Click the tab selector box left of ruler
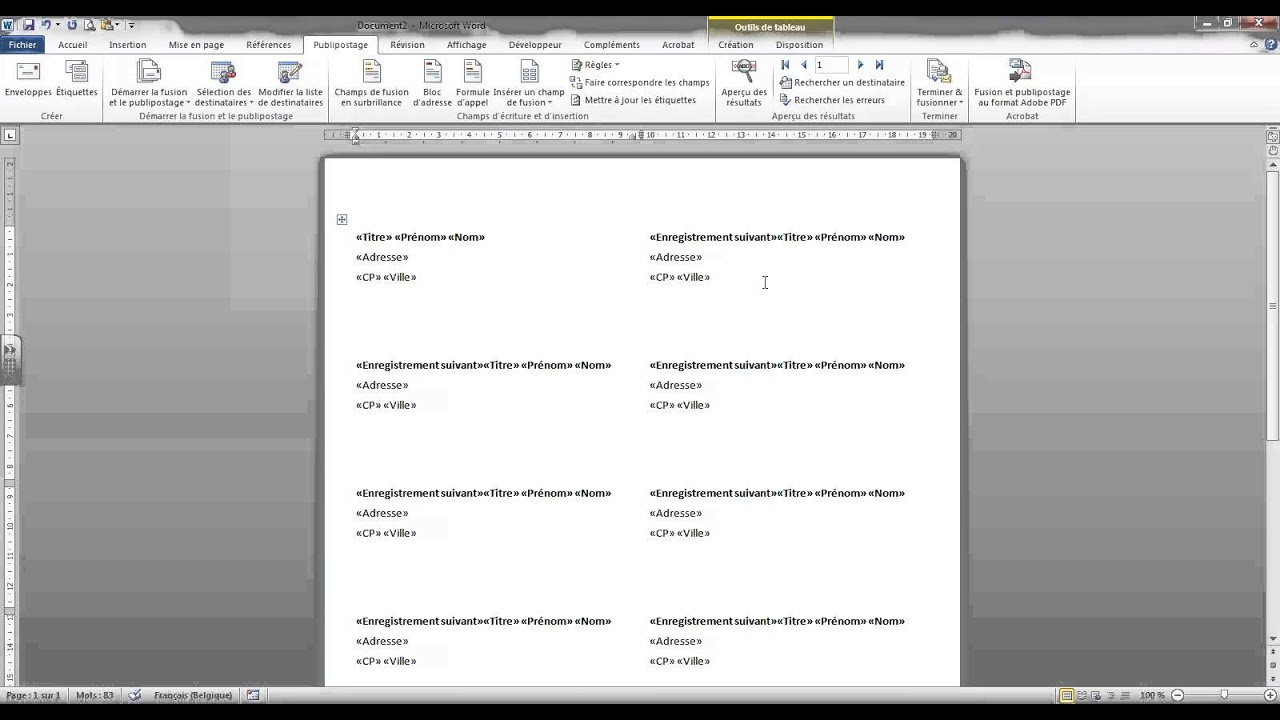Viewport: 1280px width, 720px height. pyautogui.click(x=10, y=134)
